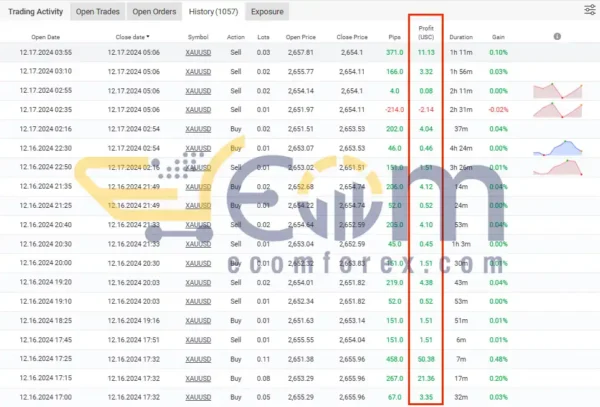Click the open price 2,651.38
Screen dimensions: 600x407
click(x=301, y=359)
